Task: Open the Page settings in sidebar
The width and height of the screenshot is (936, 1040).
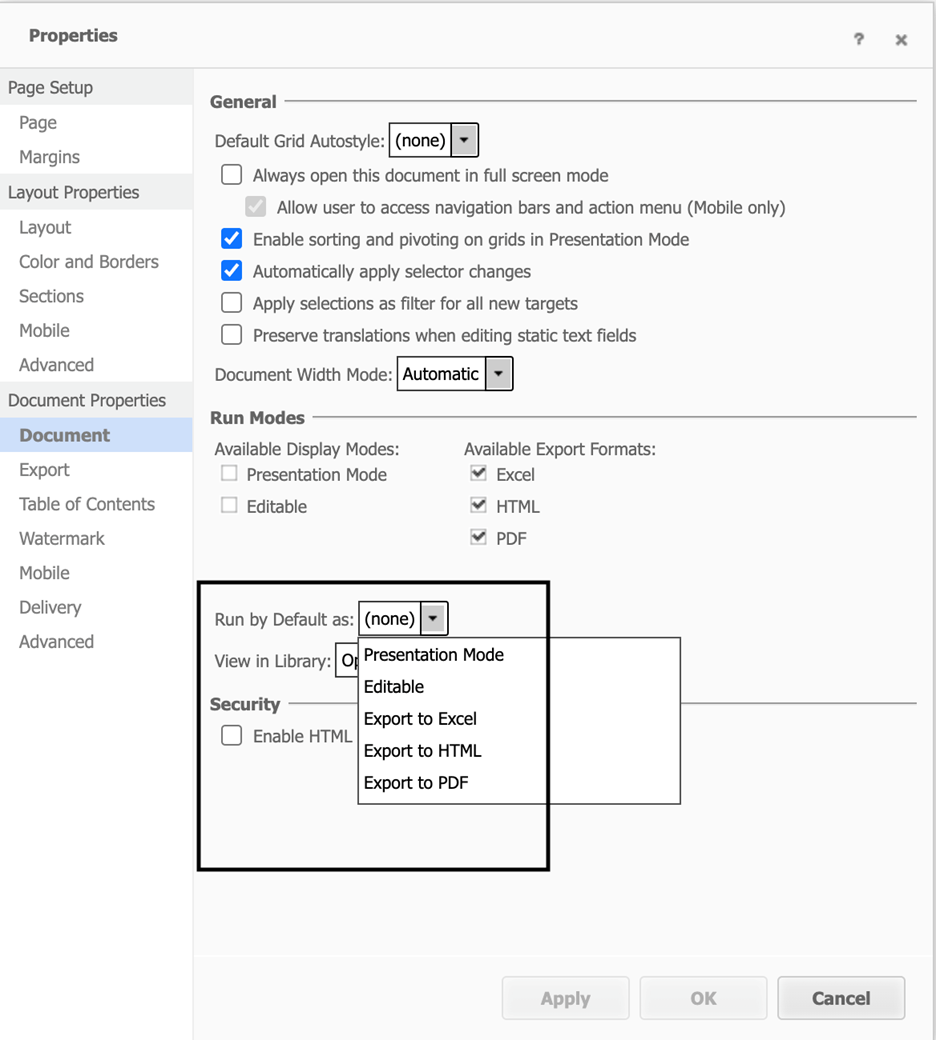Action: click(x=96, y=122)
